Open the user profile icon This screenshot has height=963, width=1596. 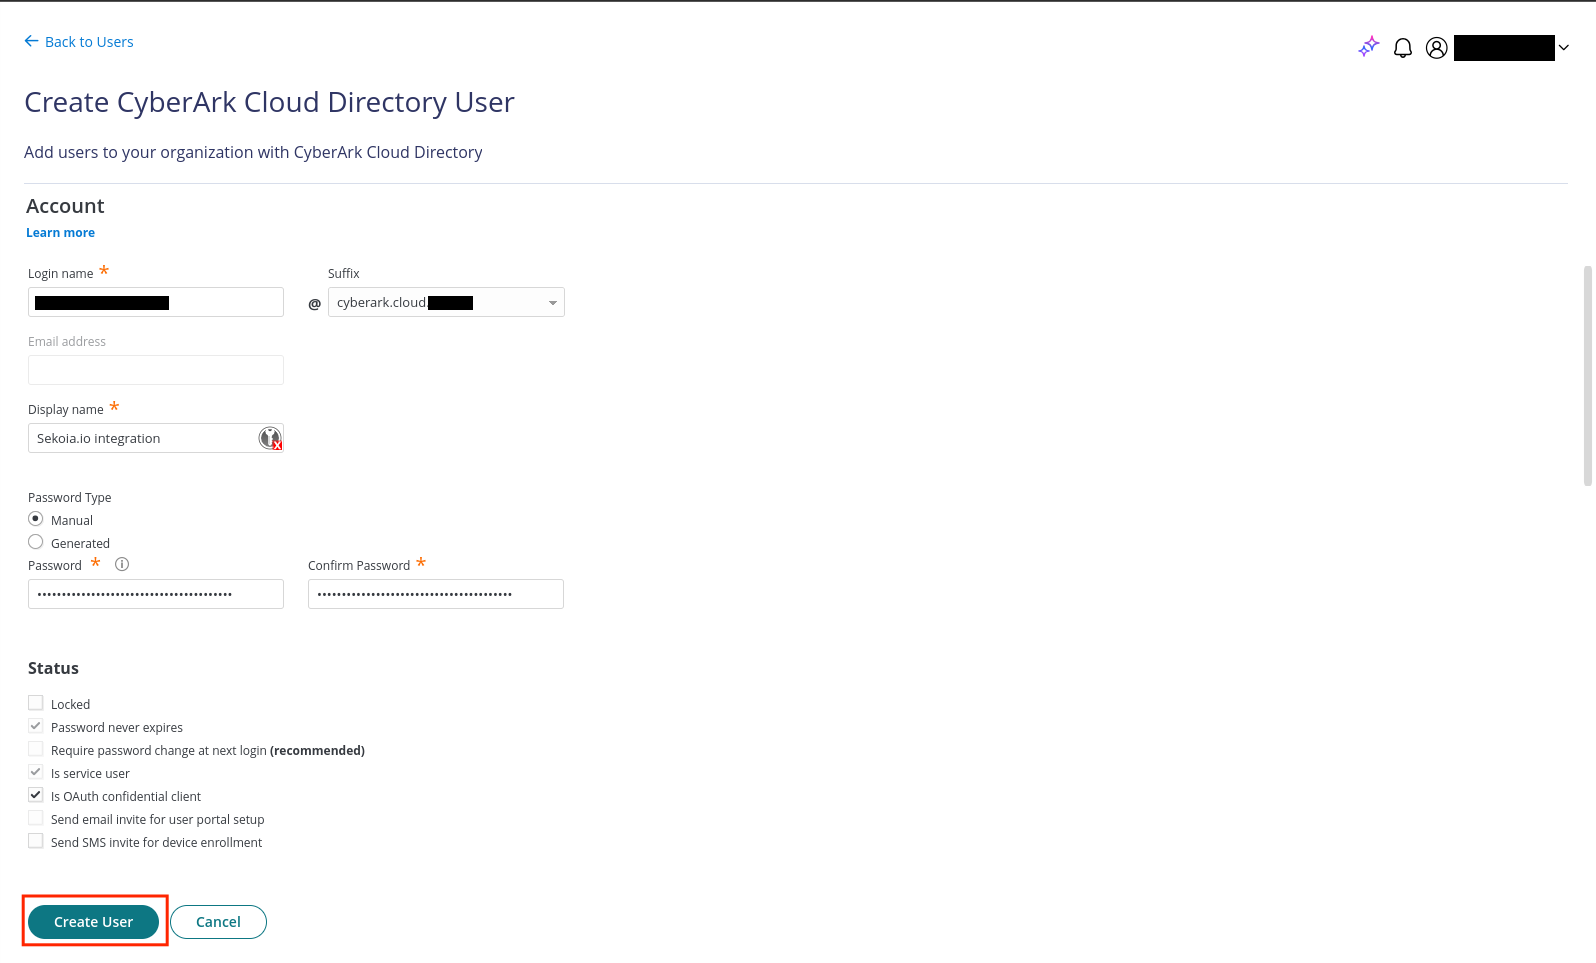pos(1436,48)
